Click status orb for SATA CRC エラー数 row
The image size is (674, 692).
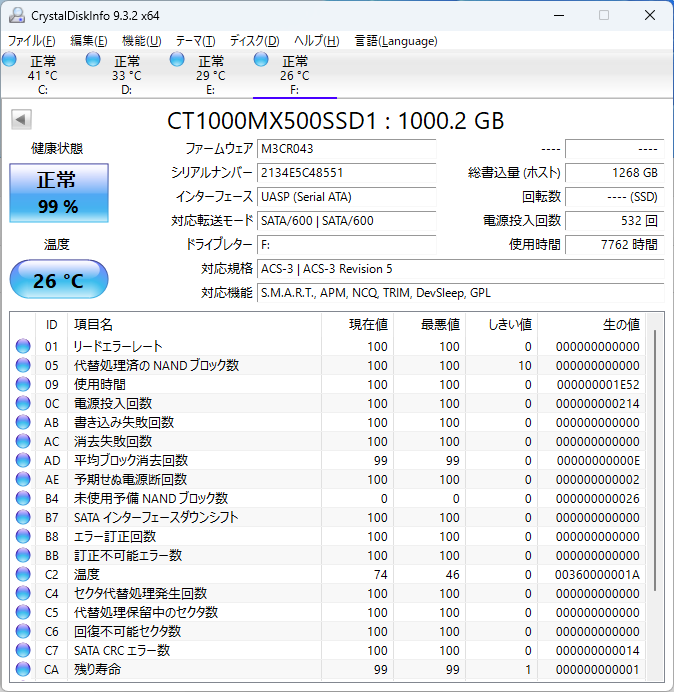coord(23,650)
